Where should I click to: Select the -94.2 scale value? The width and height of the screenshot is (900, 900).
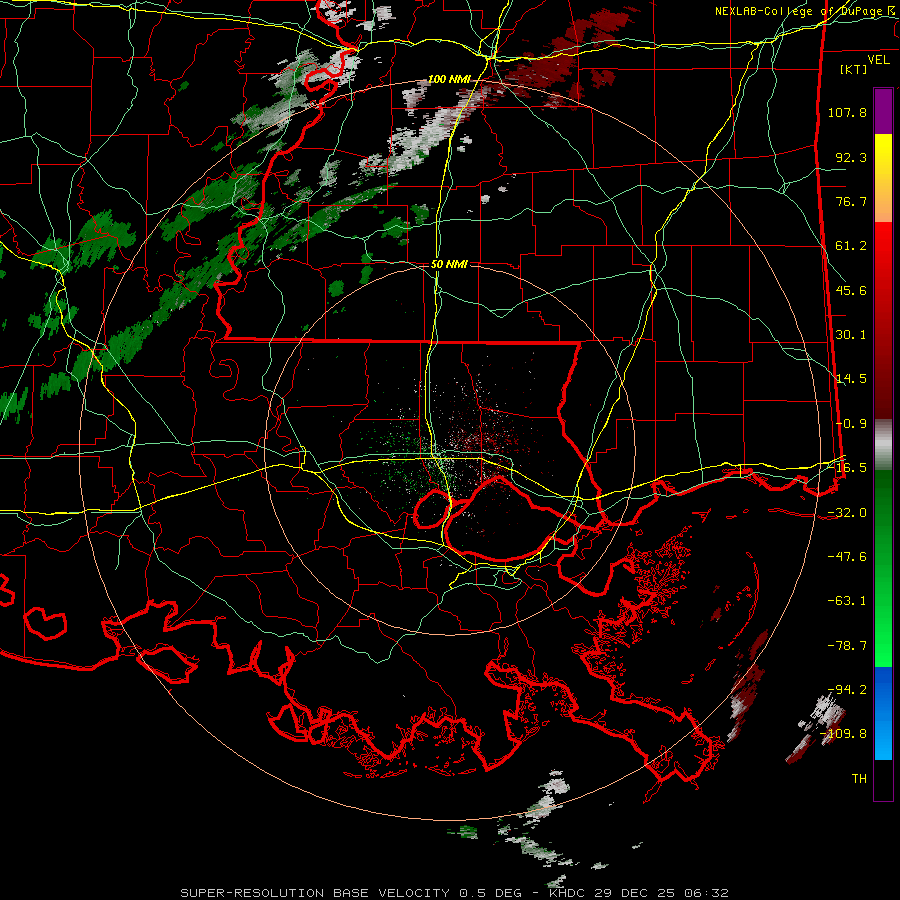click(847, 690)
